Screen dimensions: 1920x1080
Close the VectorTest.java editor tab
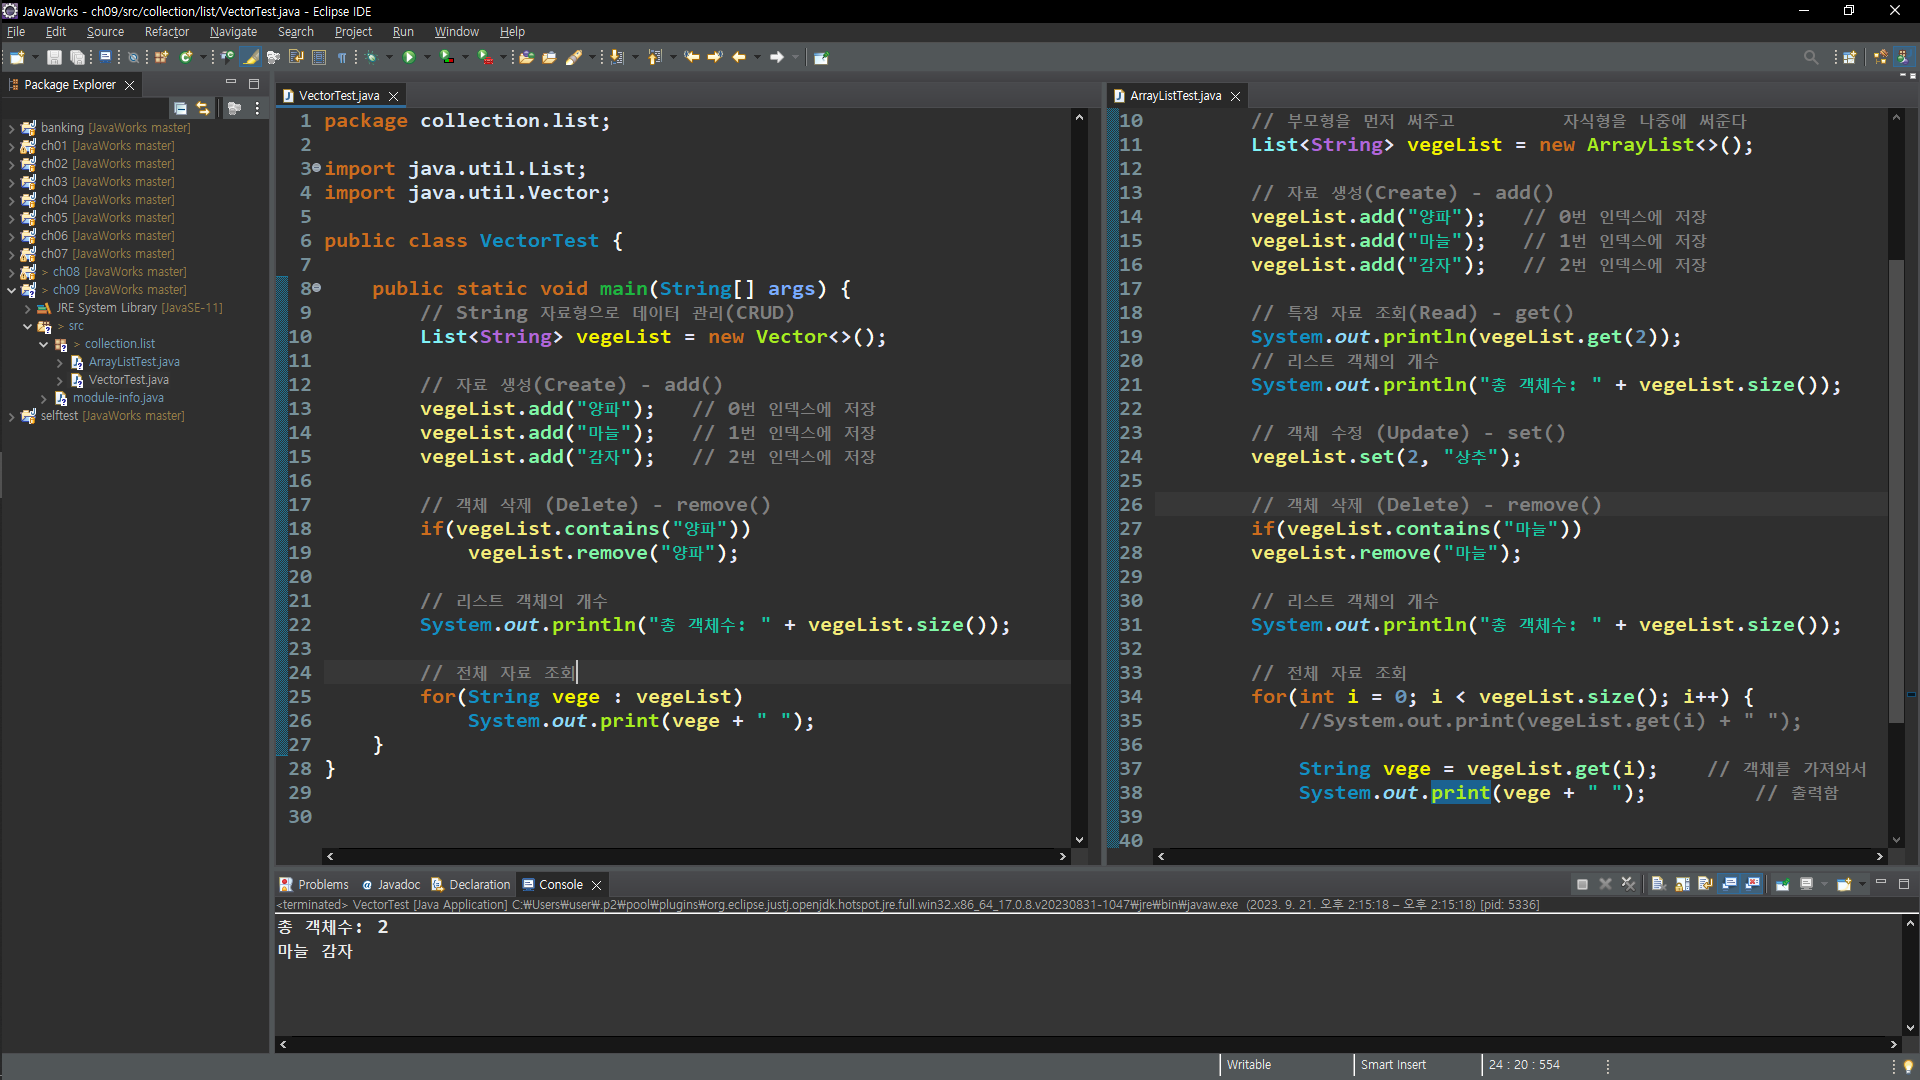tap(394, 96)
